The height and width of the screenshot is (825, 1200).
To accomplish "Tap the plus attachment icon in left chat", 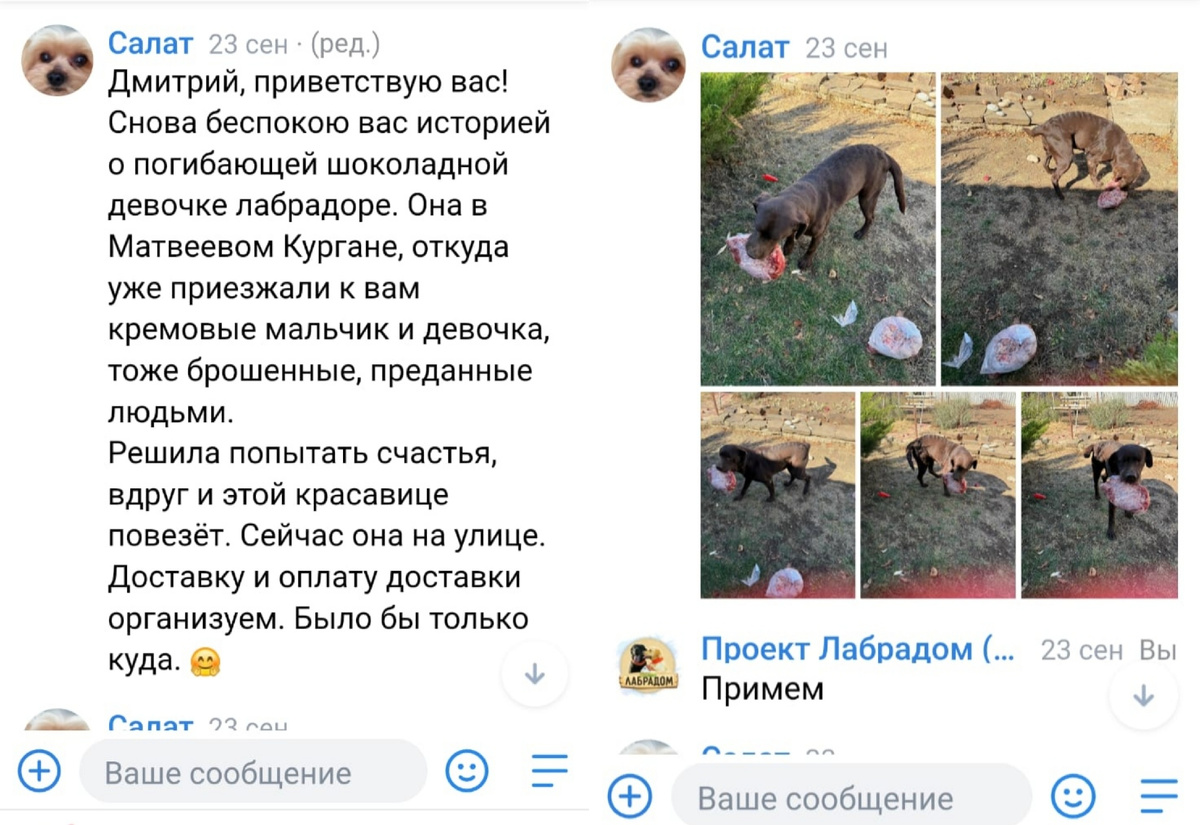I will click(x=40, y=771).
